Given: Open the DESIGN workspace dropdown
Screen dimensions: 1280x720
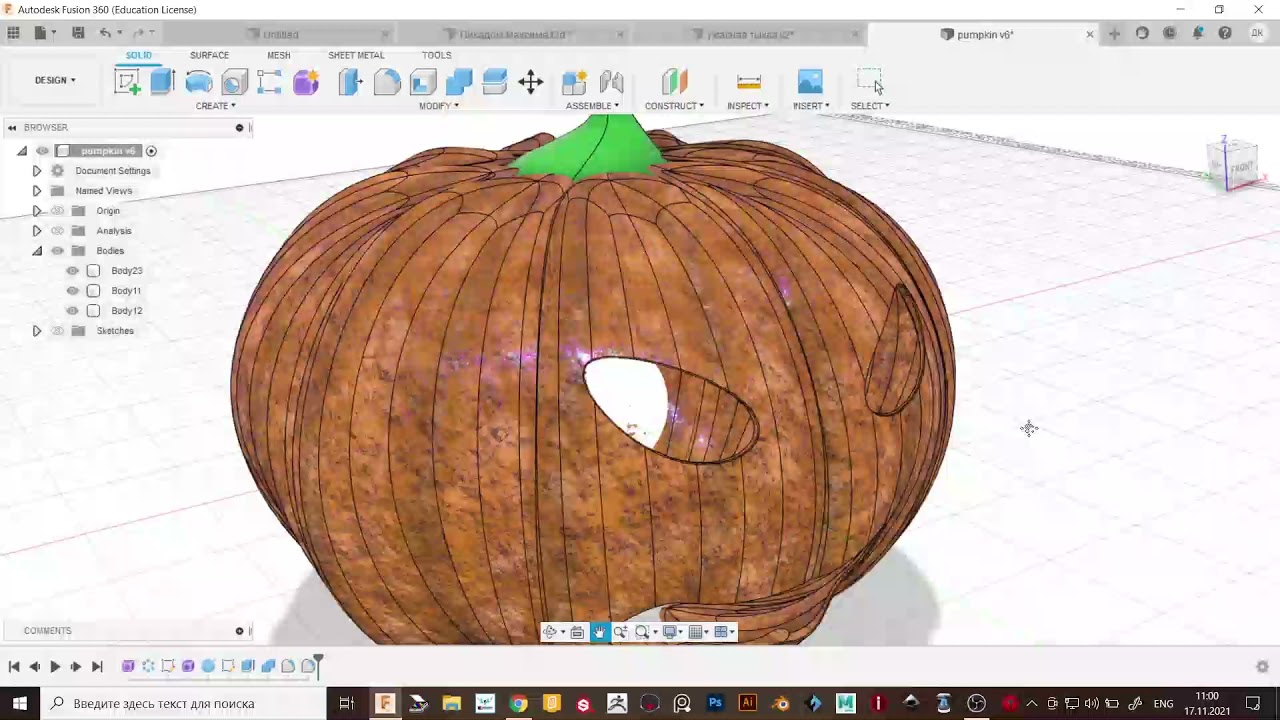Looking at the screenshot, I should coord(55,80).
